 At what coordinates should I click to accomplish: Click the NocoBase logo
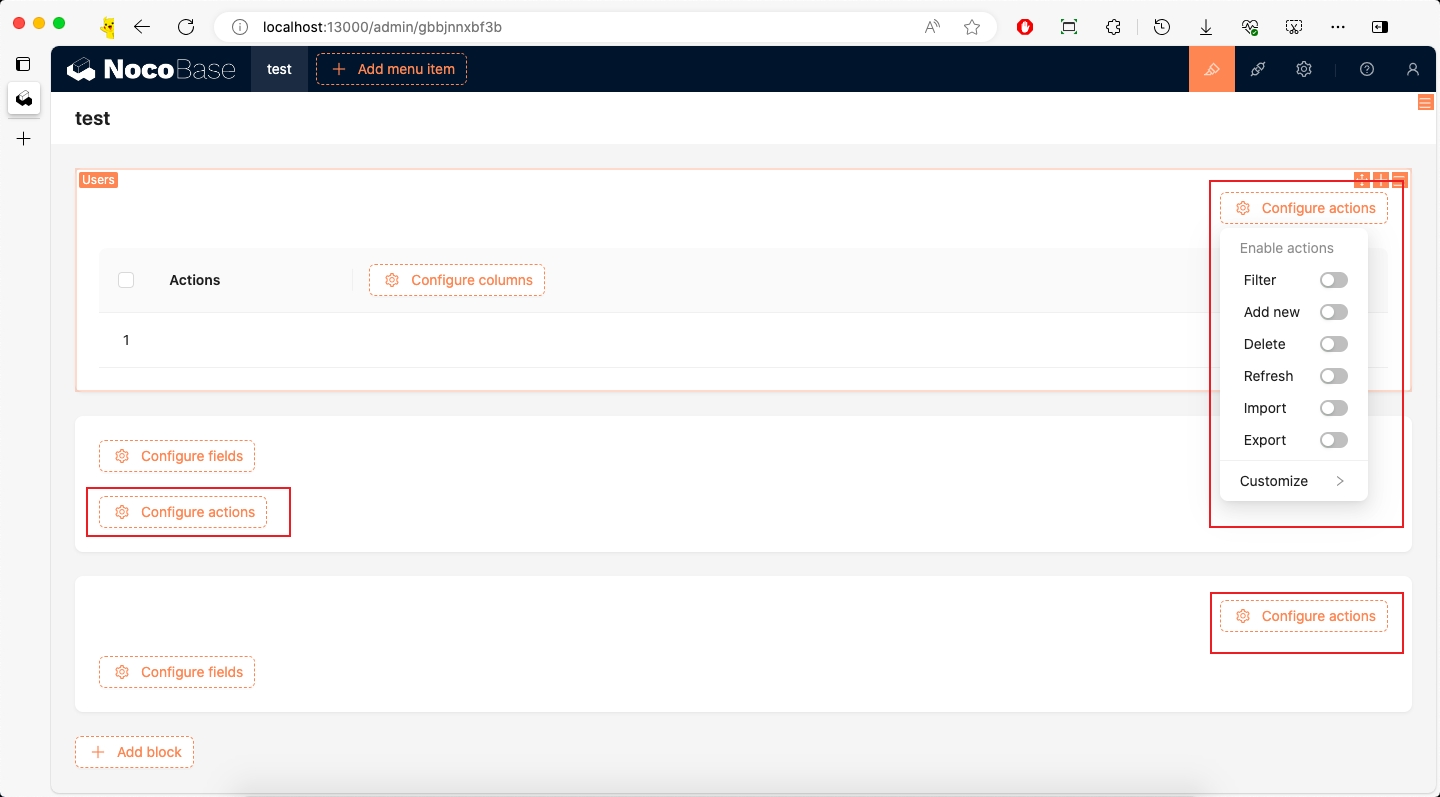point(151,69)
